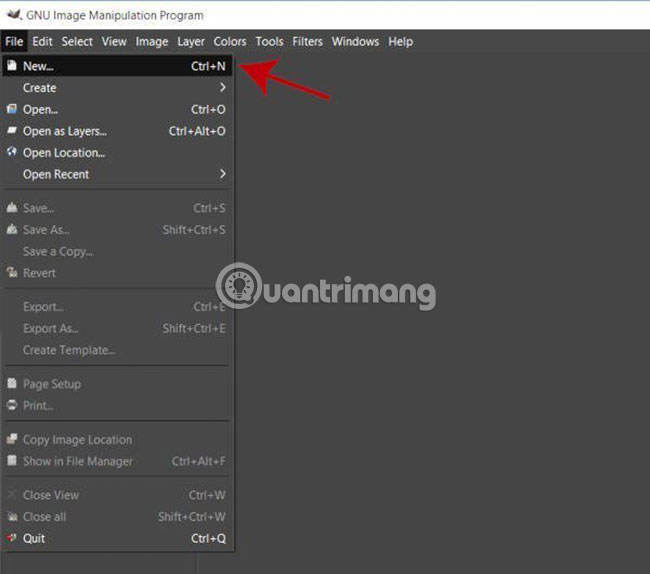Click the Show in File Manager icon
The height and width of the screenshot is (574, 650).
click(12, 460)
